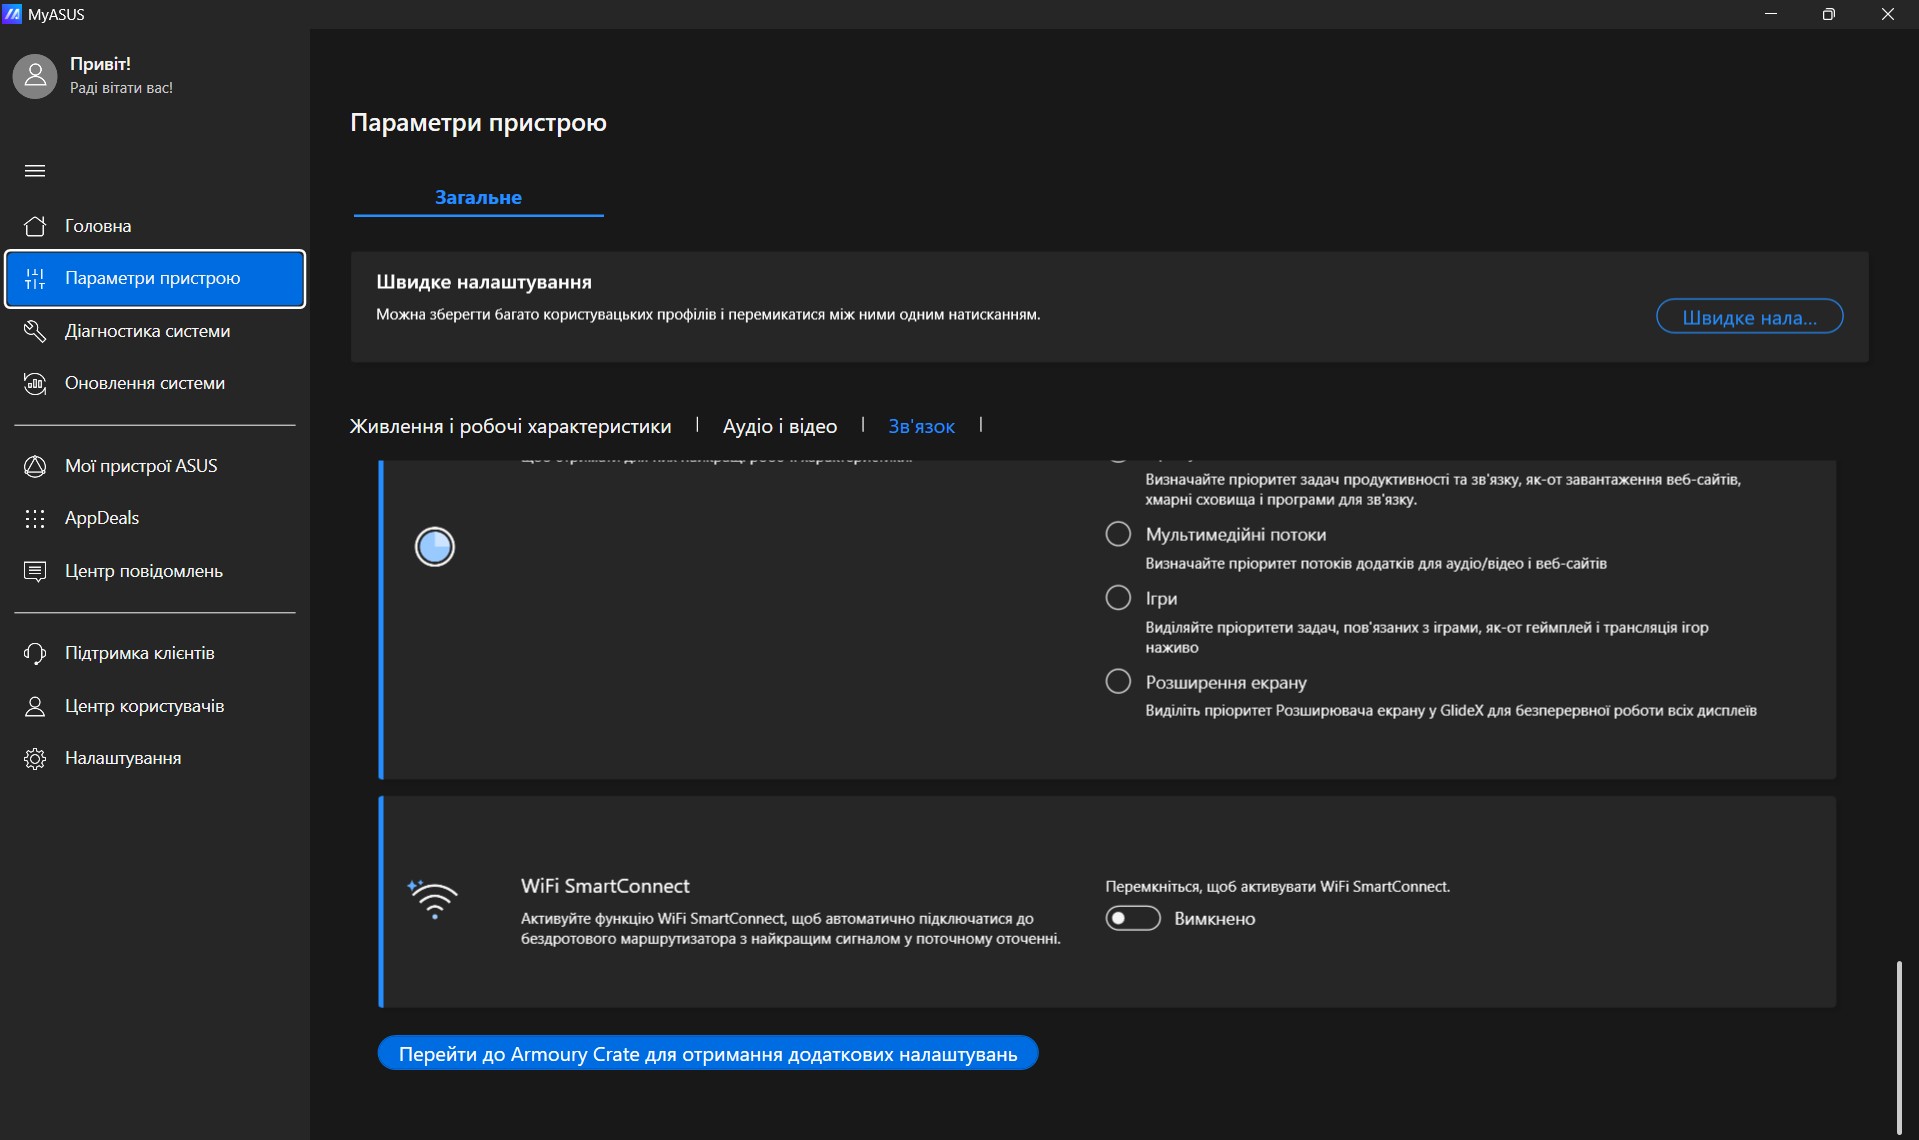Click the AppDeals grid icon
Viewport: 1919px width, 1140px height.
(35, 518)
